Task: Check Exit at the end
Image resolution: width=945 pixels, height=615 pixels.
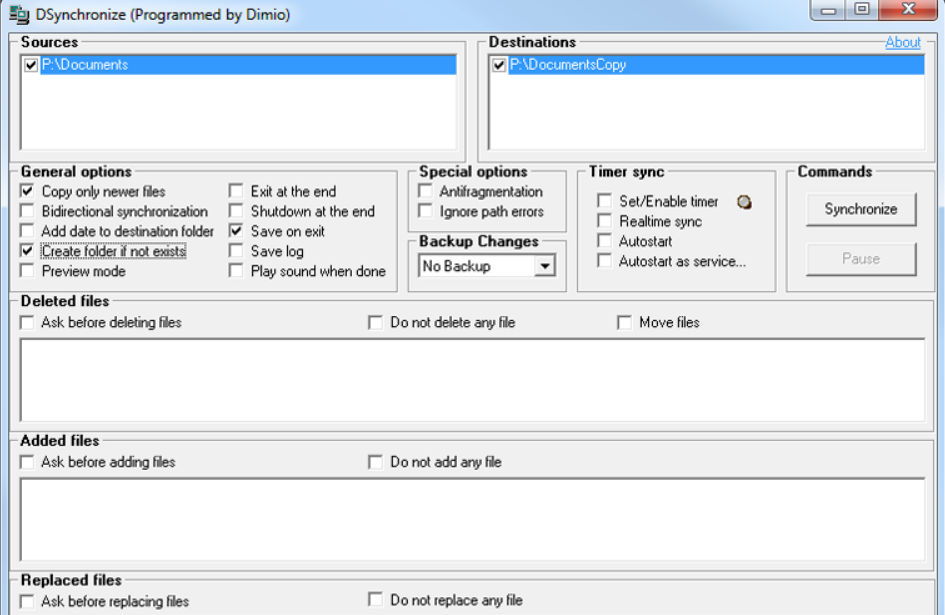Action: tap(237, 191)
